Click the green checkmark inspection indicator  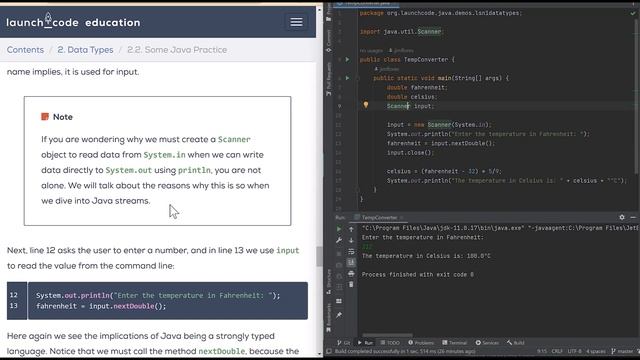[x=633, y=13]
